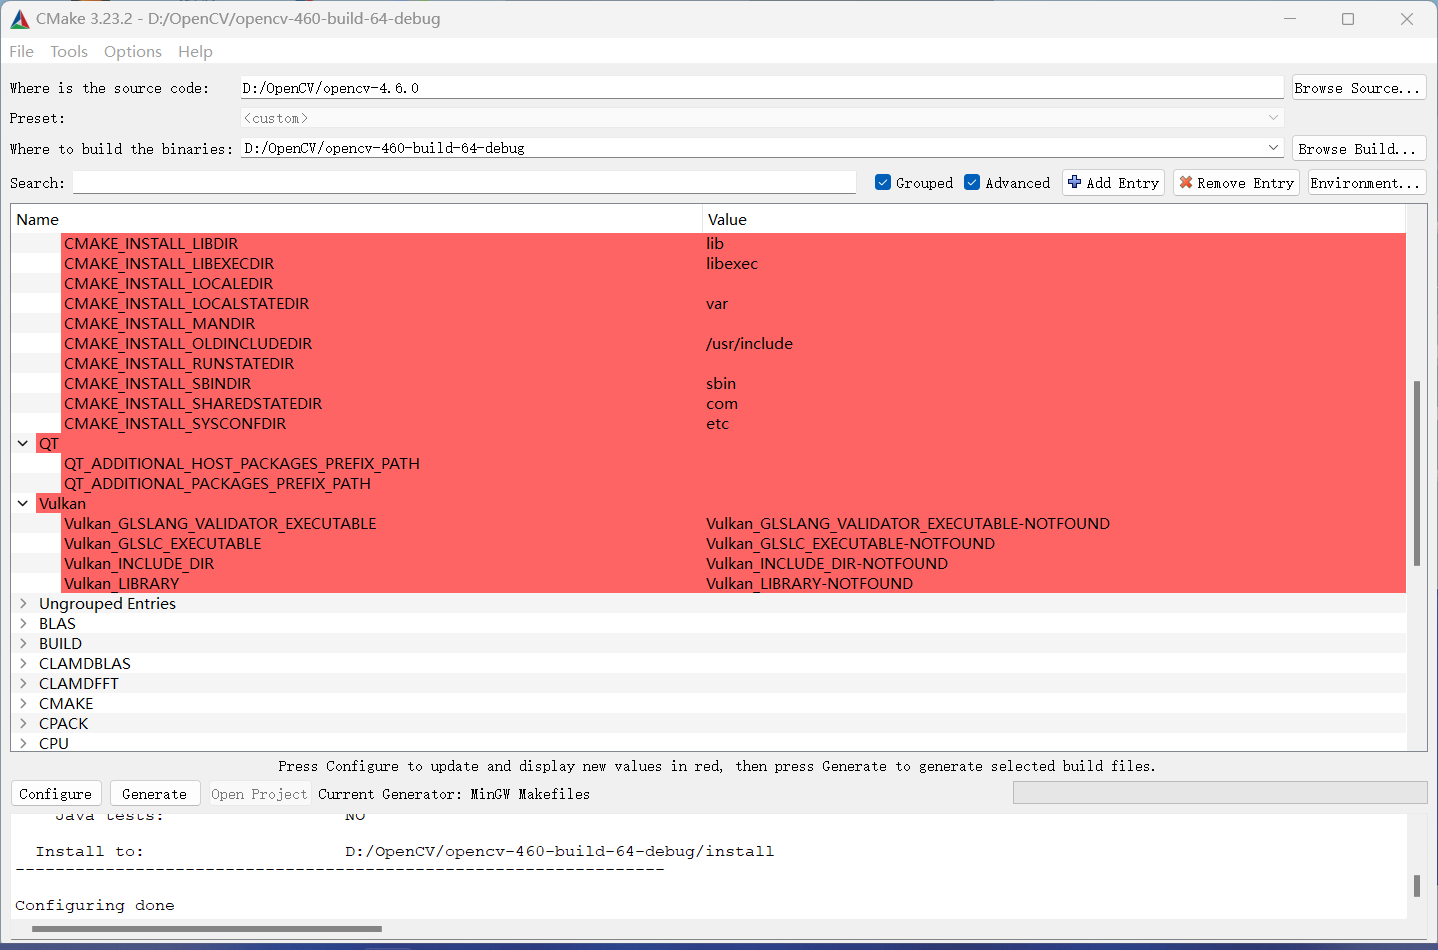This screenshot has width=1438, height=950.
Task: Click the Add Entry plus icon
Action: point(1073,182)
